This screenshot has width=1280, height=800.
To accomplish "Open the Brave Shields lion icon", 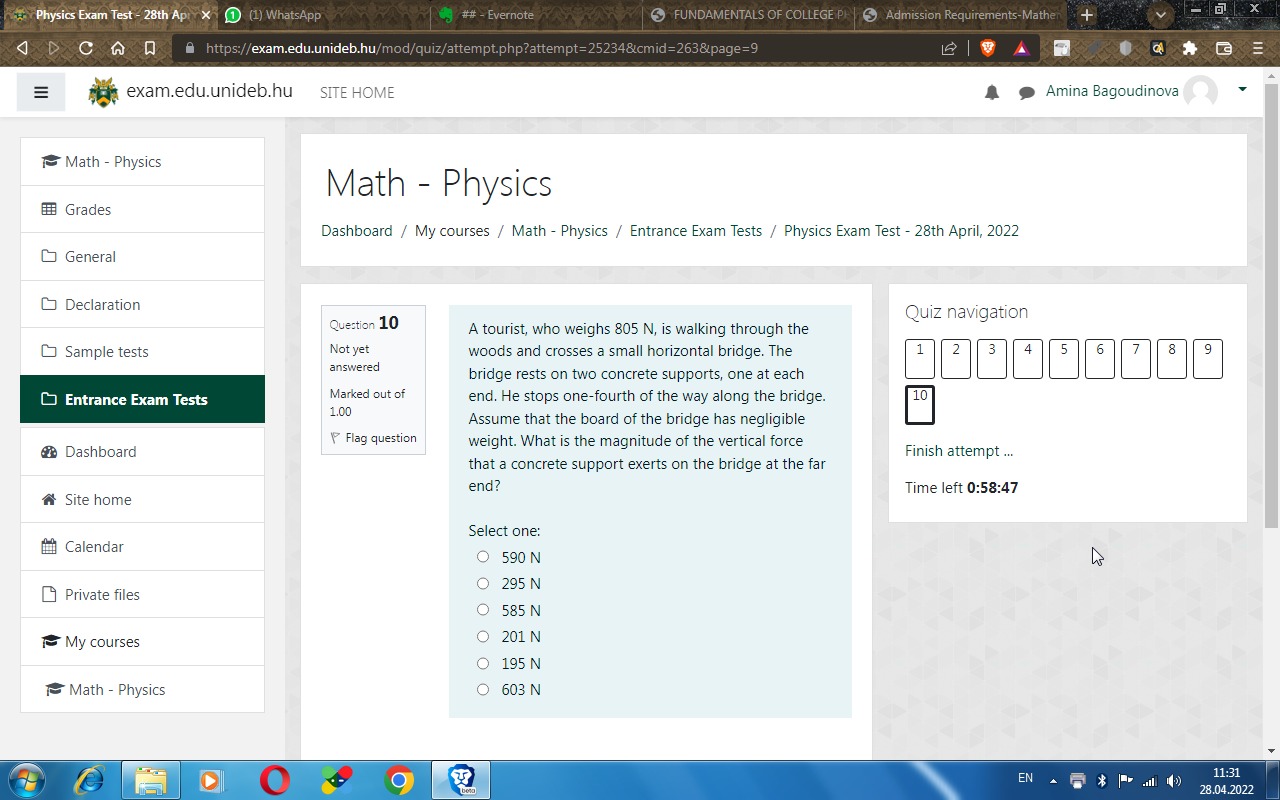I will pos(988,48).
